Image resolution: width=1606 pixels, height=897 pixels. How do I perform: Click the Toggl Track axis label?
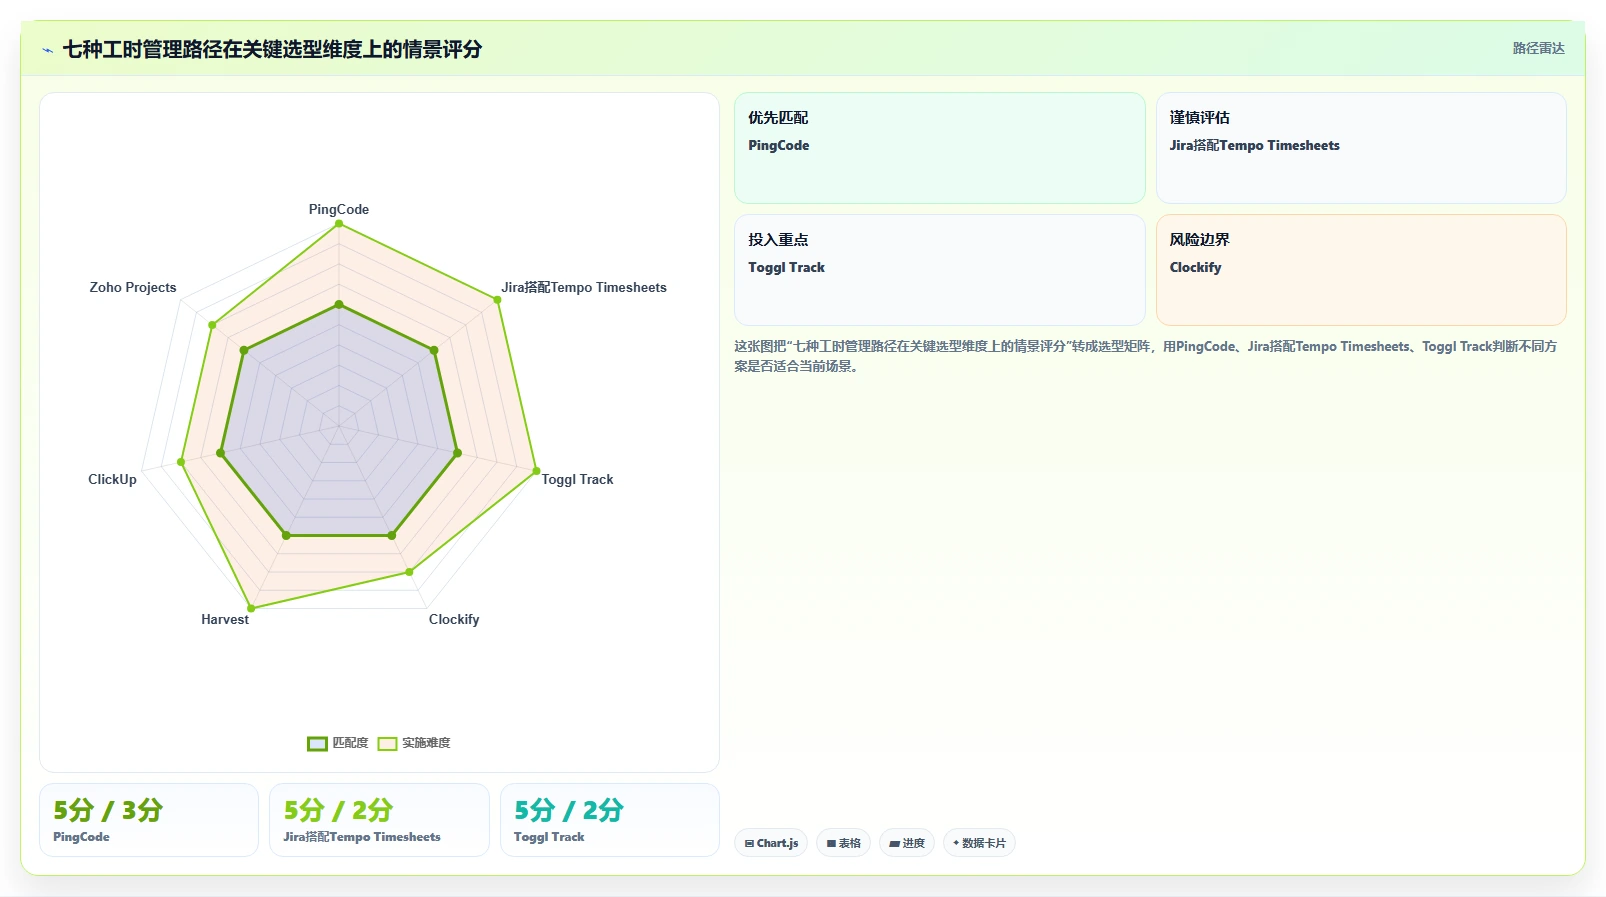point(577,479)
